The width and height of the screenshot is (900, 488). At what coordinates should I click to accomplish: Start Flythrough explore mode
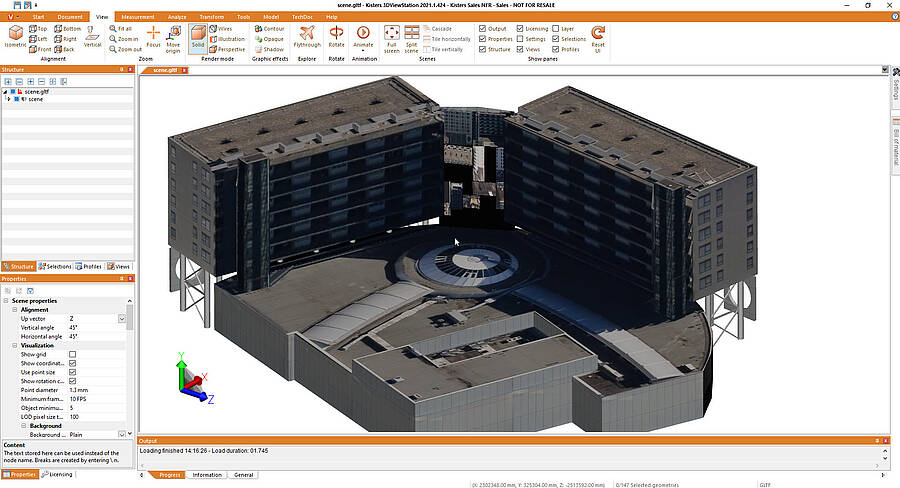pyautogui.click(x=307, y=37)
